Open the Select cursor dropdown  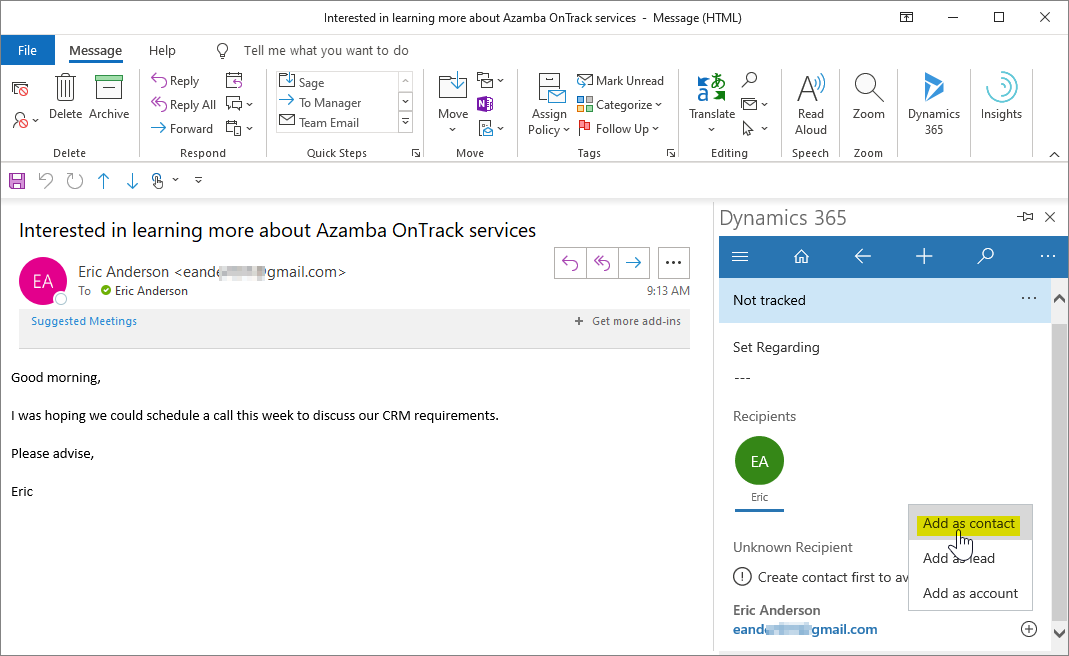754,128
